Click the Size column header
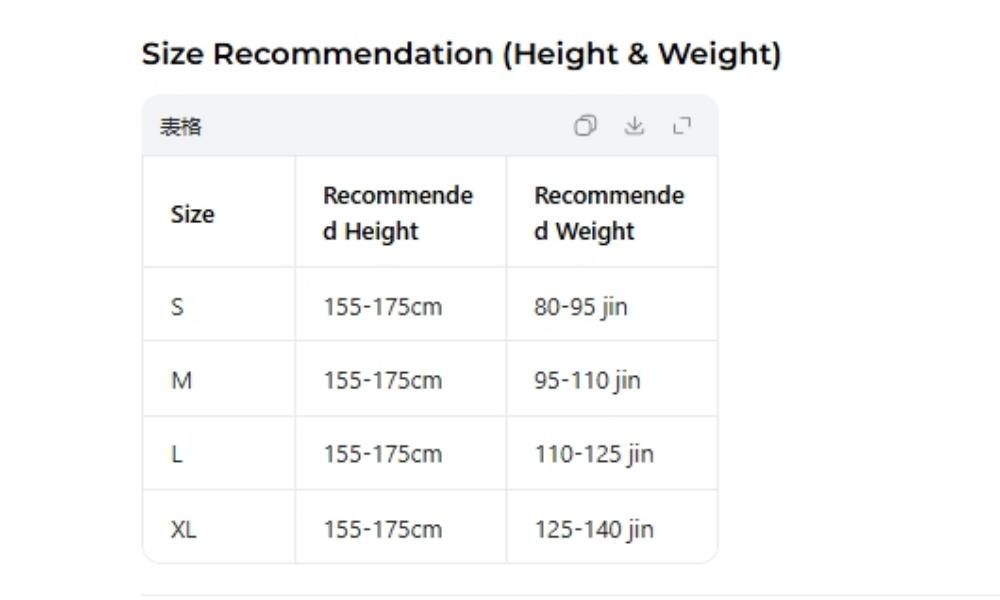 [193, 213]
